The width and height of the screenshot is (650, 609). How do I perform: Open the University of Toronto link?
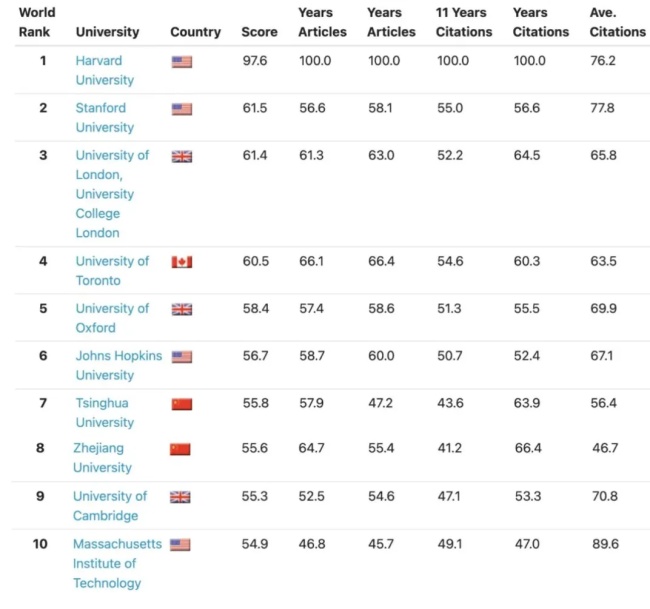(x=112, y=271)
